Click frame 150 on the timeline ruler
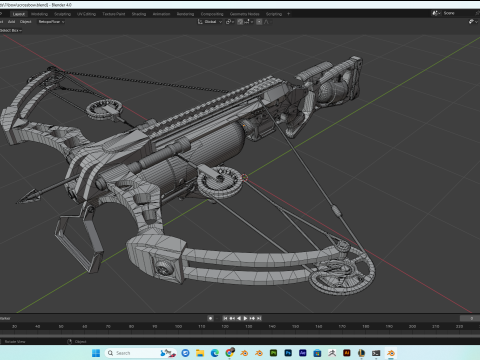The height and width of the screenshot is (360, 480). click(x=295, y=326)
